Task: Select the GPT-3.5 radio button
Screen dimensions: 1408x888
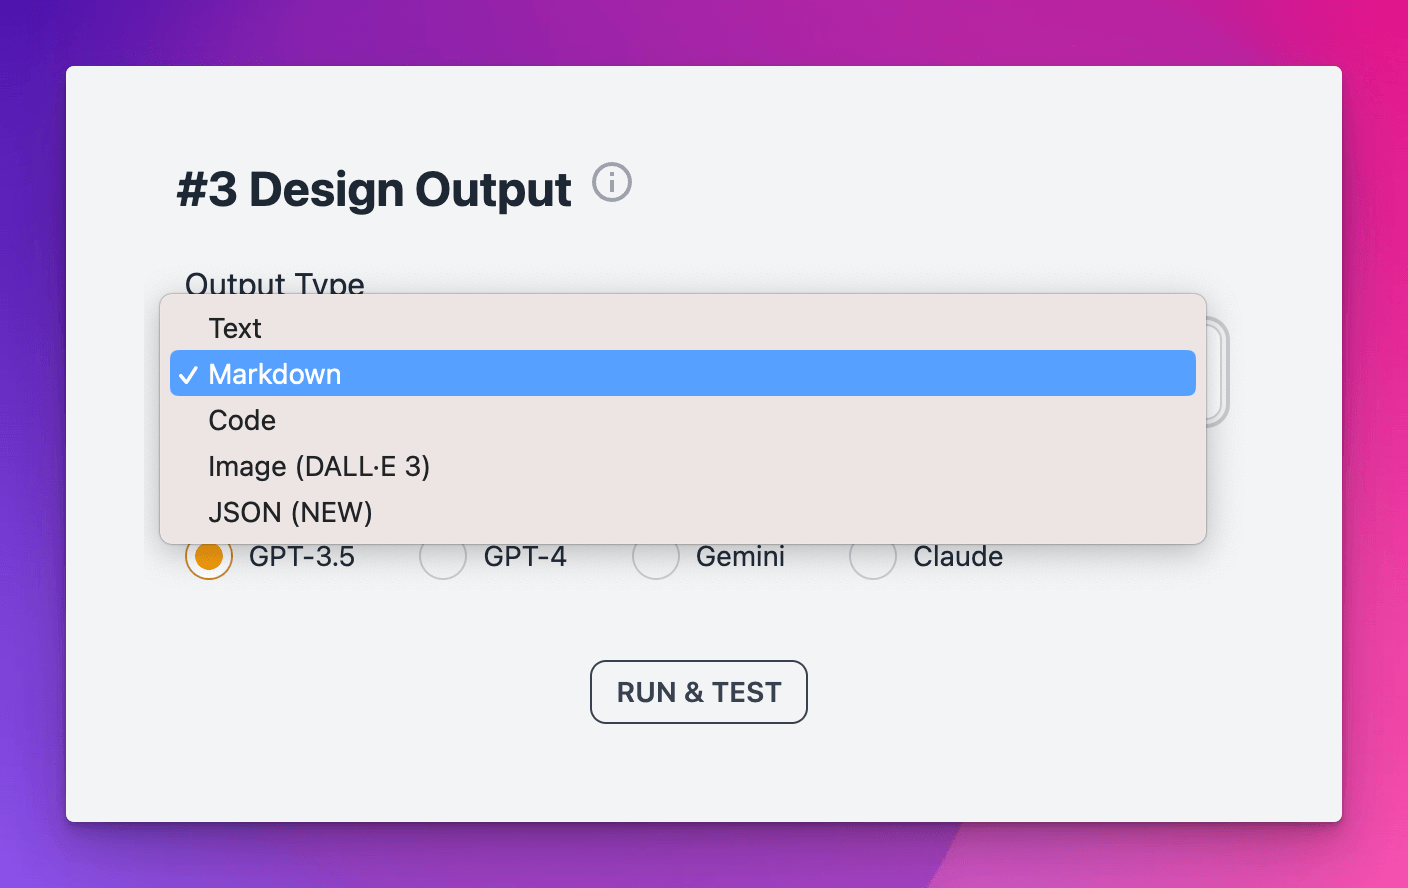Action: coord(209,557)
